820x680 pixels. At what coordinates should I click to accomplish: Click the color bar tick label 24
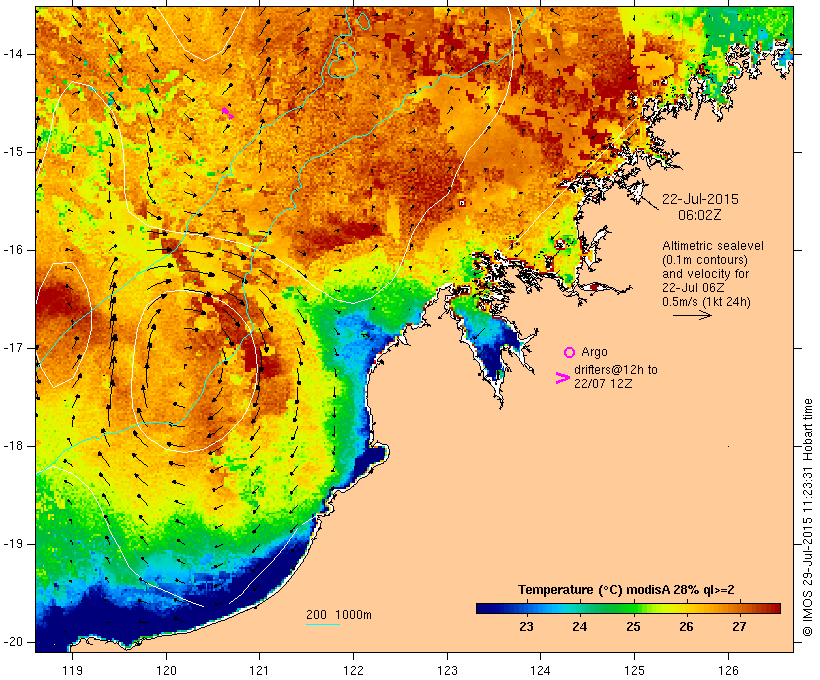579,627
